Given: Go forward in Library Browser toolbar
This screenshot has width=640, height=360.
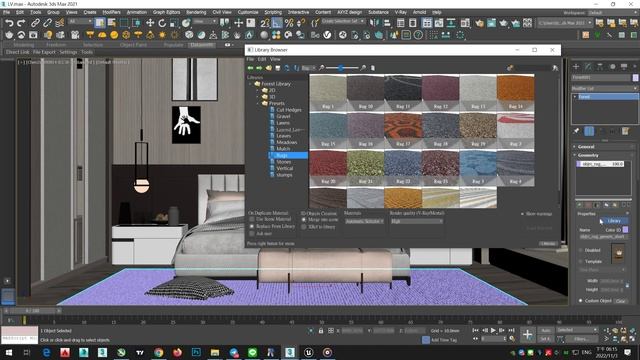Looking at the screenshot, I should (x=259, y=68).
